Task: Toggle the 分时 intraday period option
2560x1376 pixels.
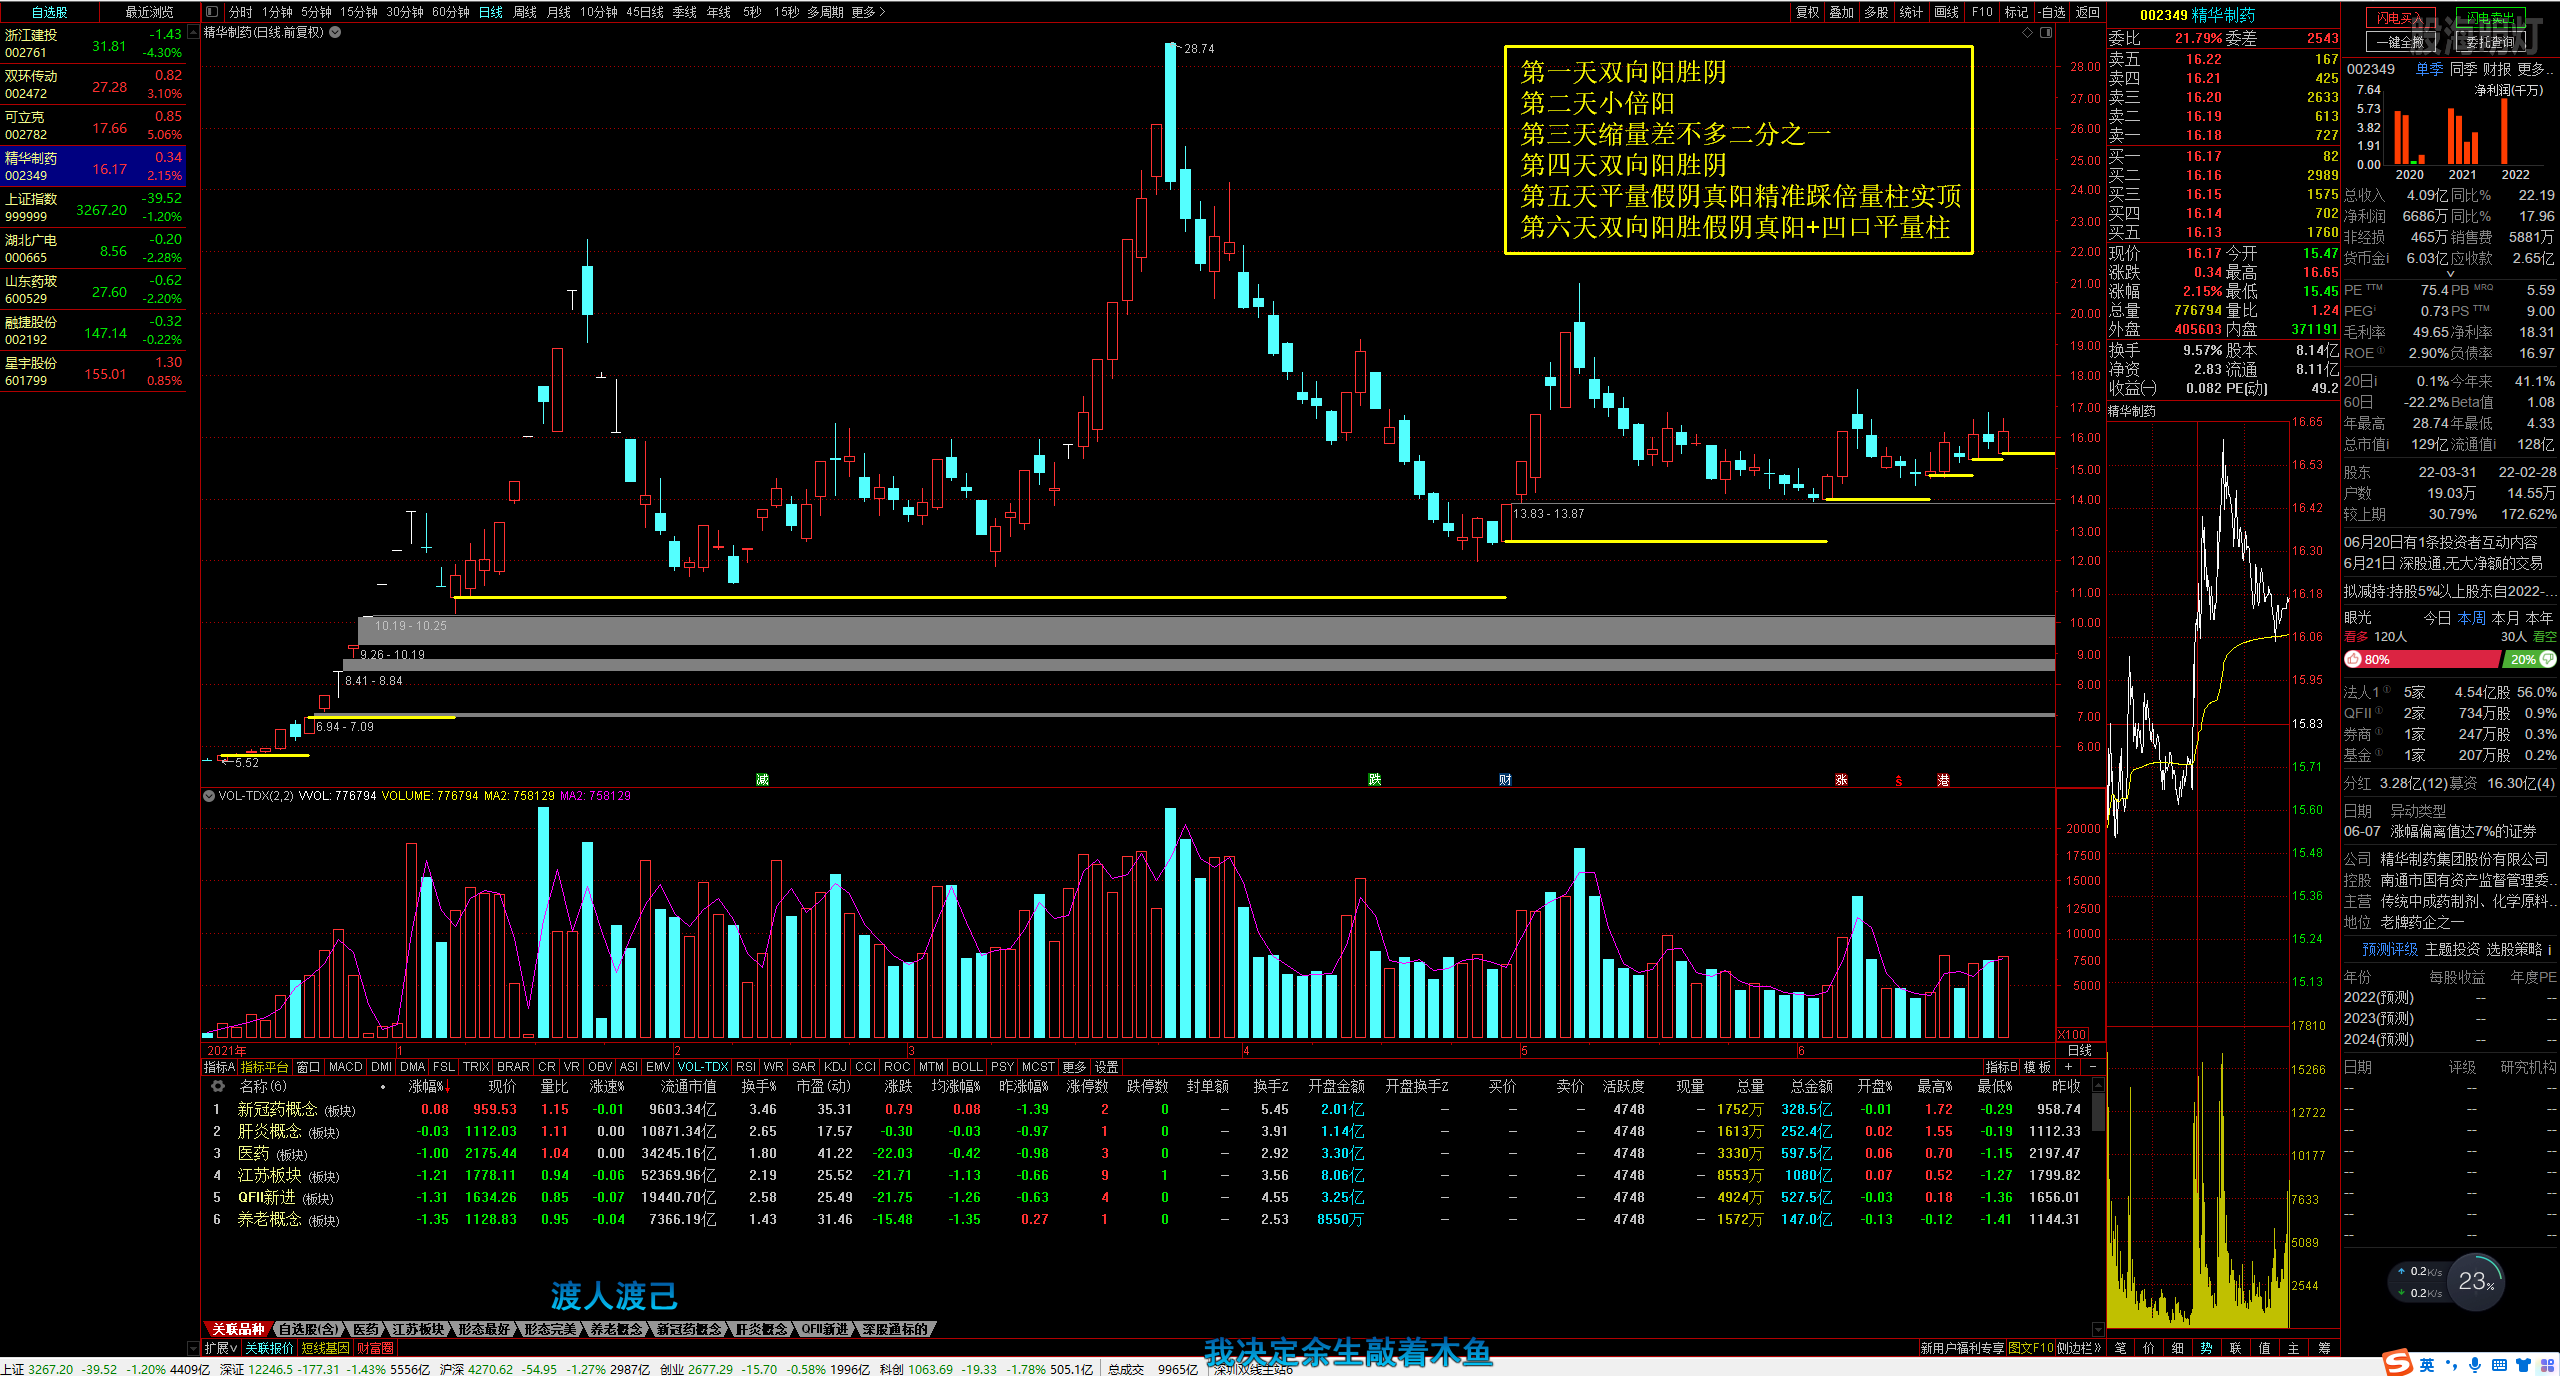Action: [240, 12]
